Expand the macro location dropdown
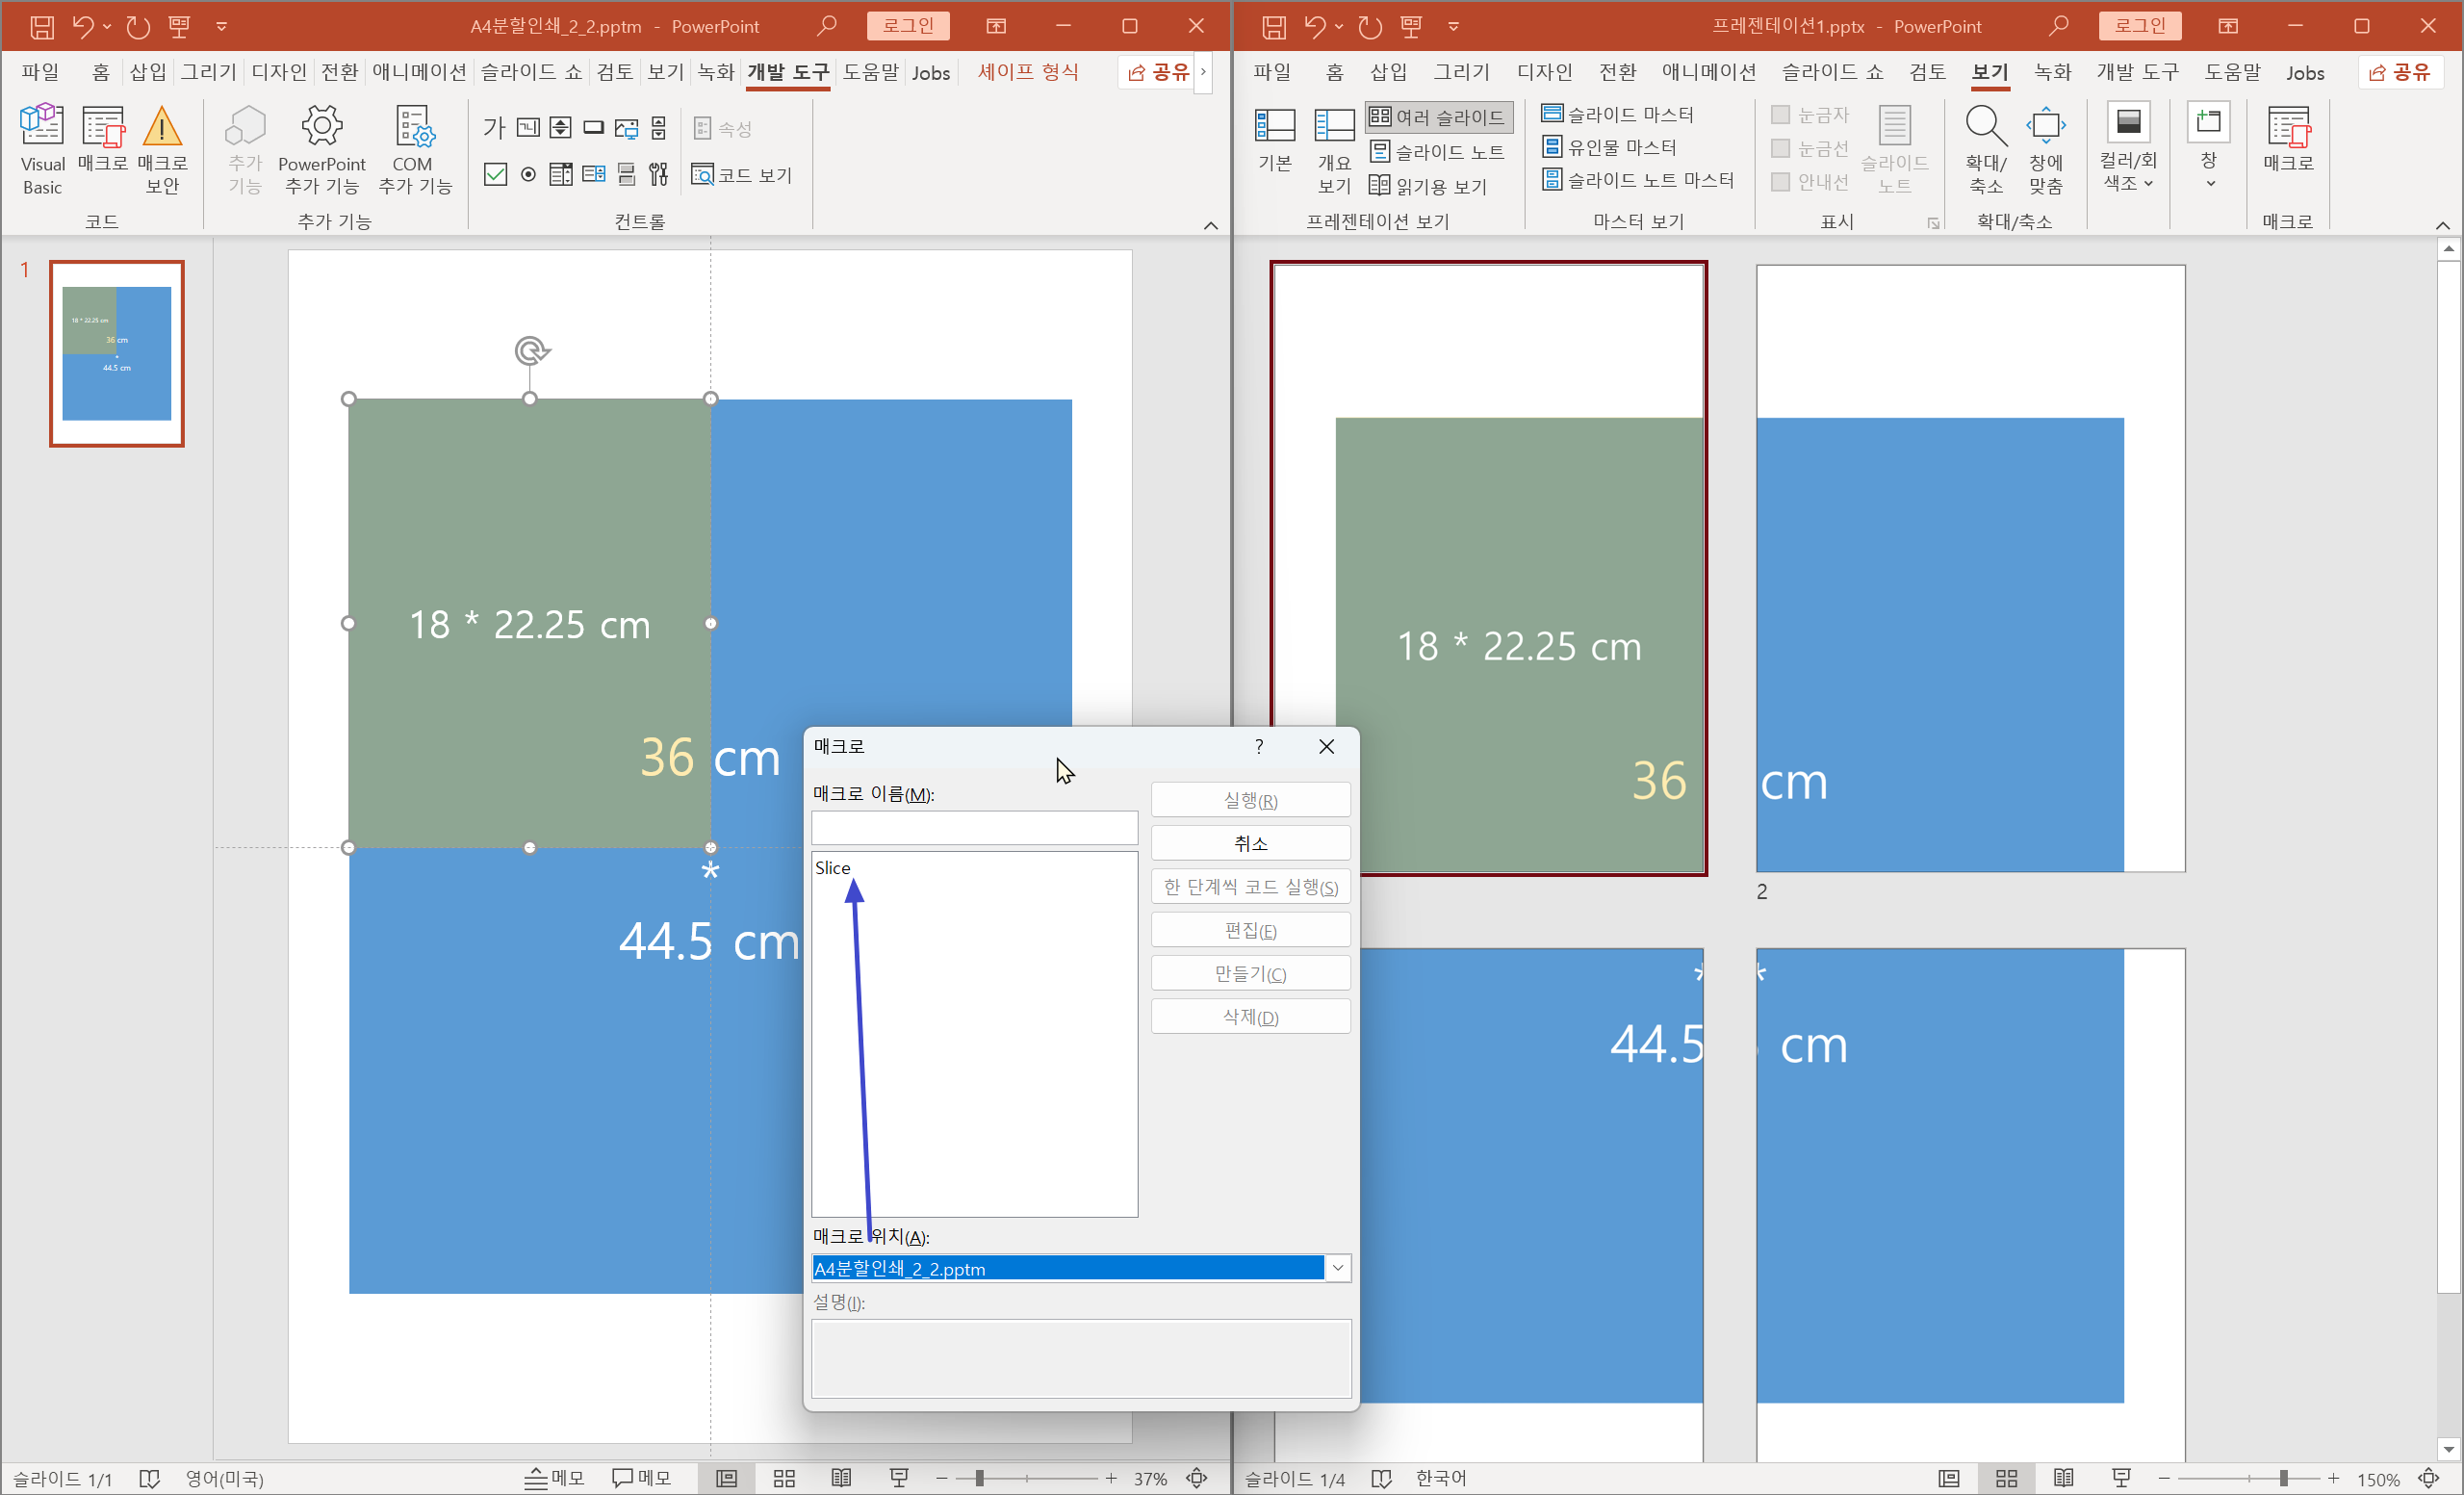The image size is (2464, 1495). tap(1337, 1268)
